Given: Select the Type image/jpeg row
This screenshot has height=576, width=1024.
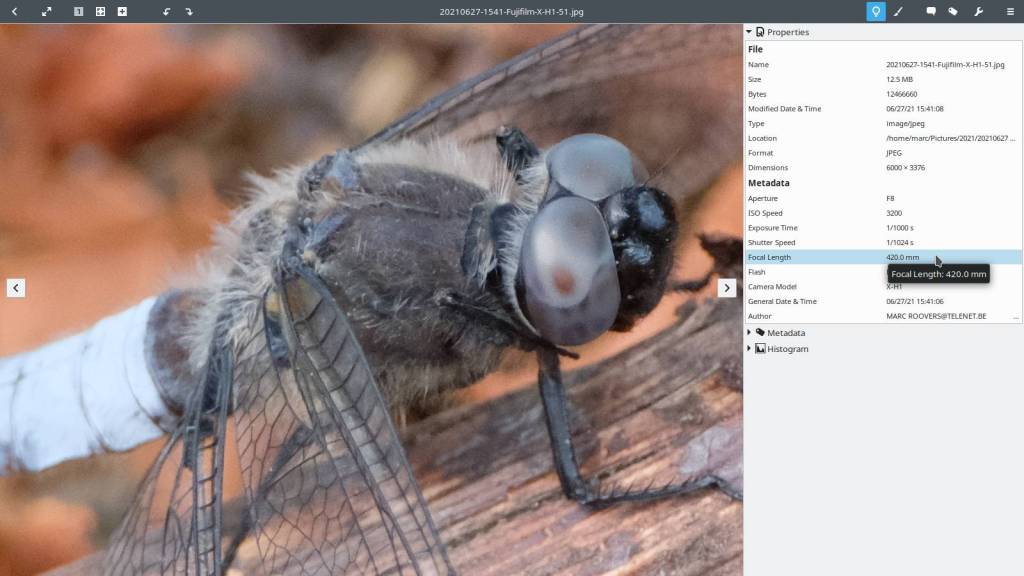Looking at the screenshot, I should pyautogui.click(x=884, y=123).
